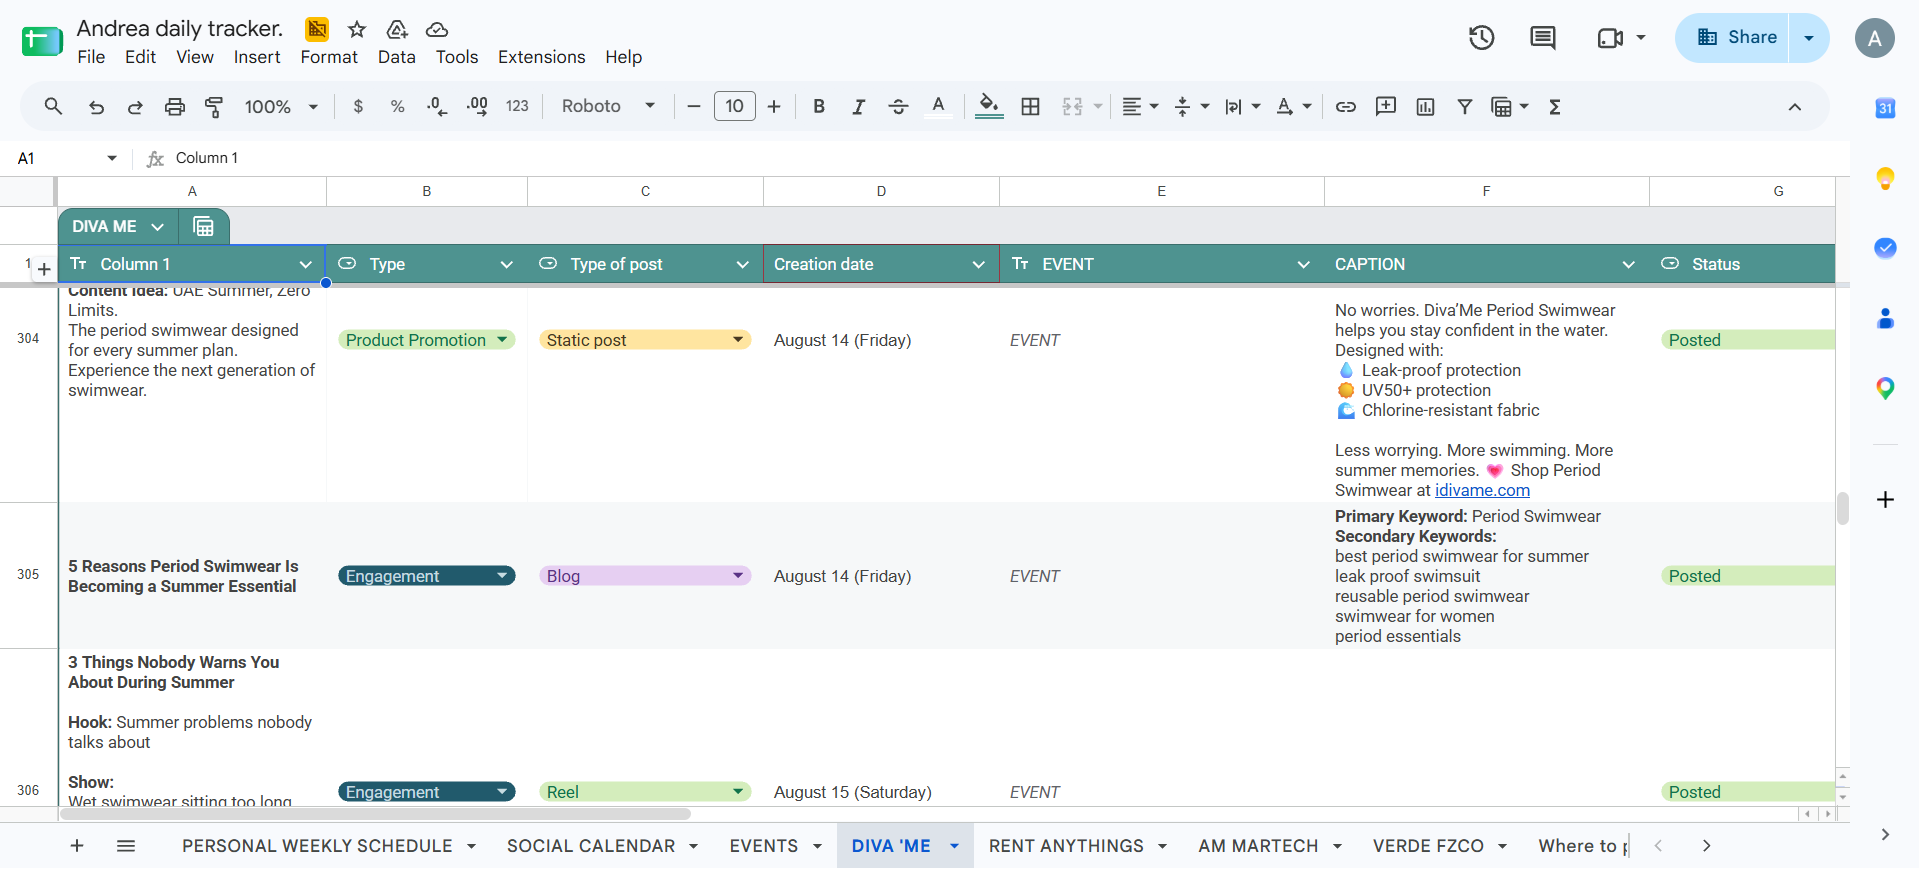Open Google Tasks side panel

[x=1885, y=248]
